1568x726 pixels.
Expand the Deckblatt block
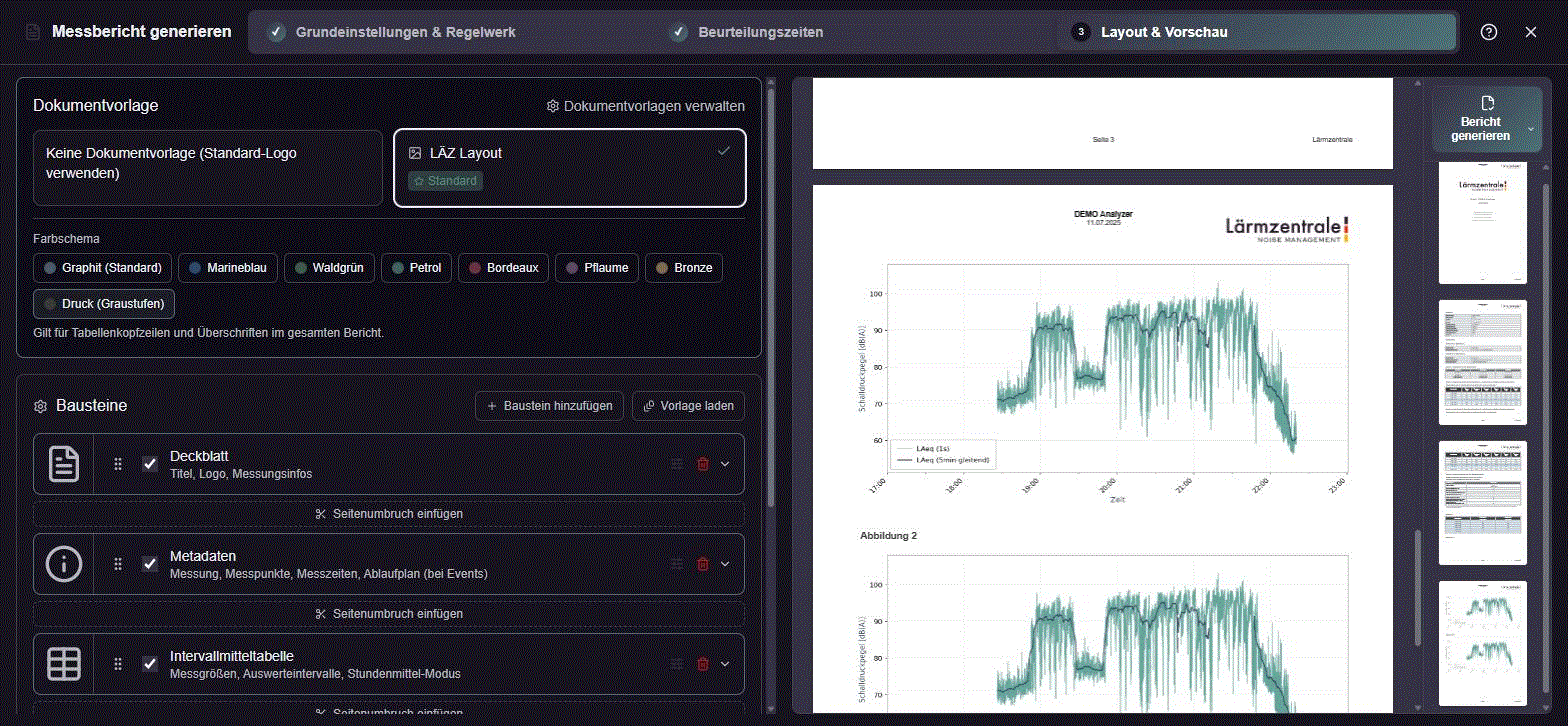click(726, 464)
